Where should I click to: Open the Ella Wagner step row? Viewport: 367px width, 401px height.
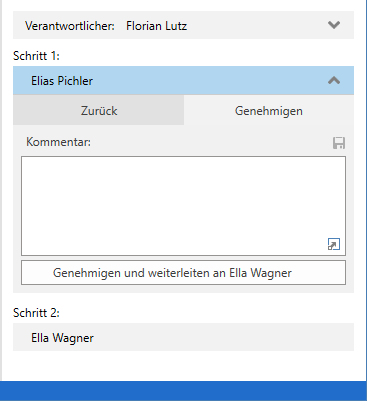click(183, 337)
